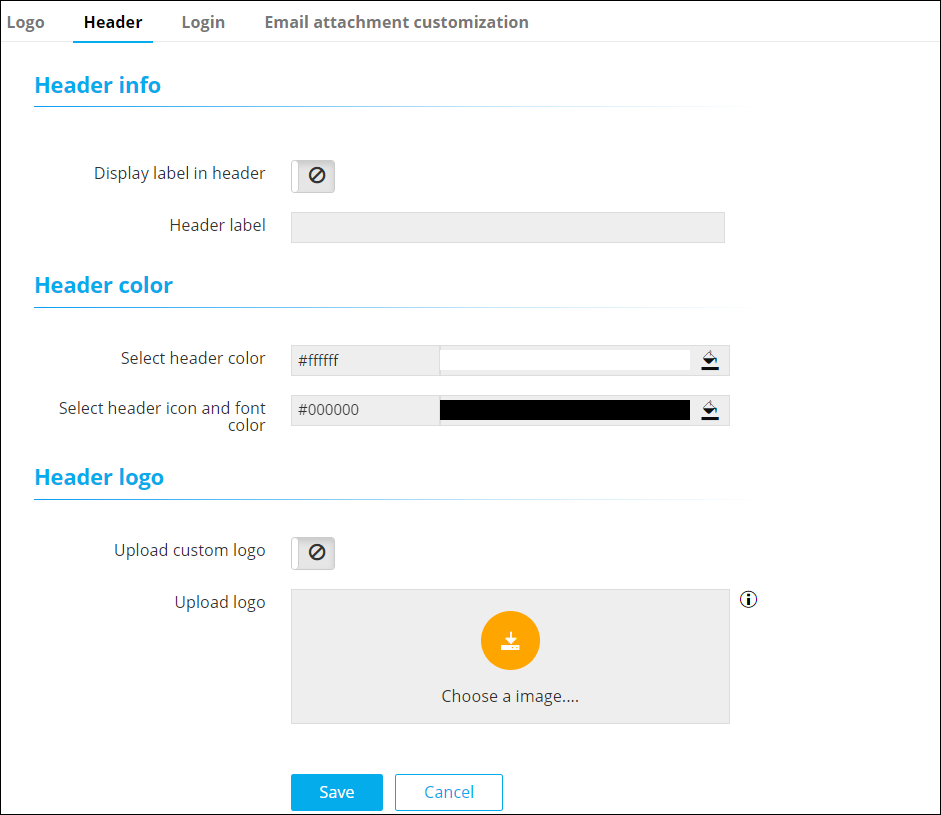Image resolution: width=941 pixels, height=815 pixels.
Task: Click the 'Select header color' label
Action: click(193, 358)
